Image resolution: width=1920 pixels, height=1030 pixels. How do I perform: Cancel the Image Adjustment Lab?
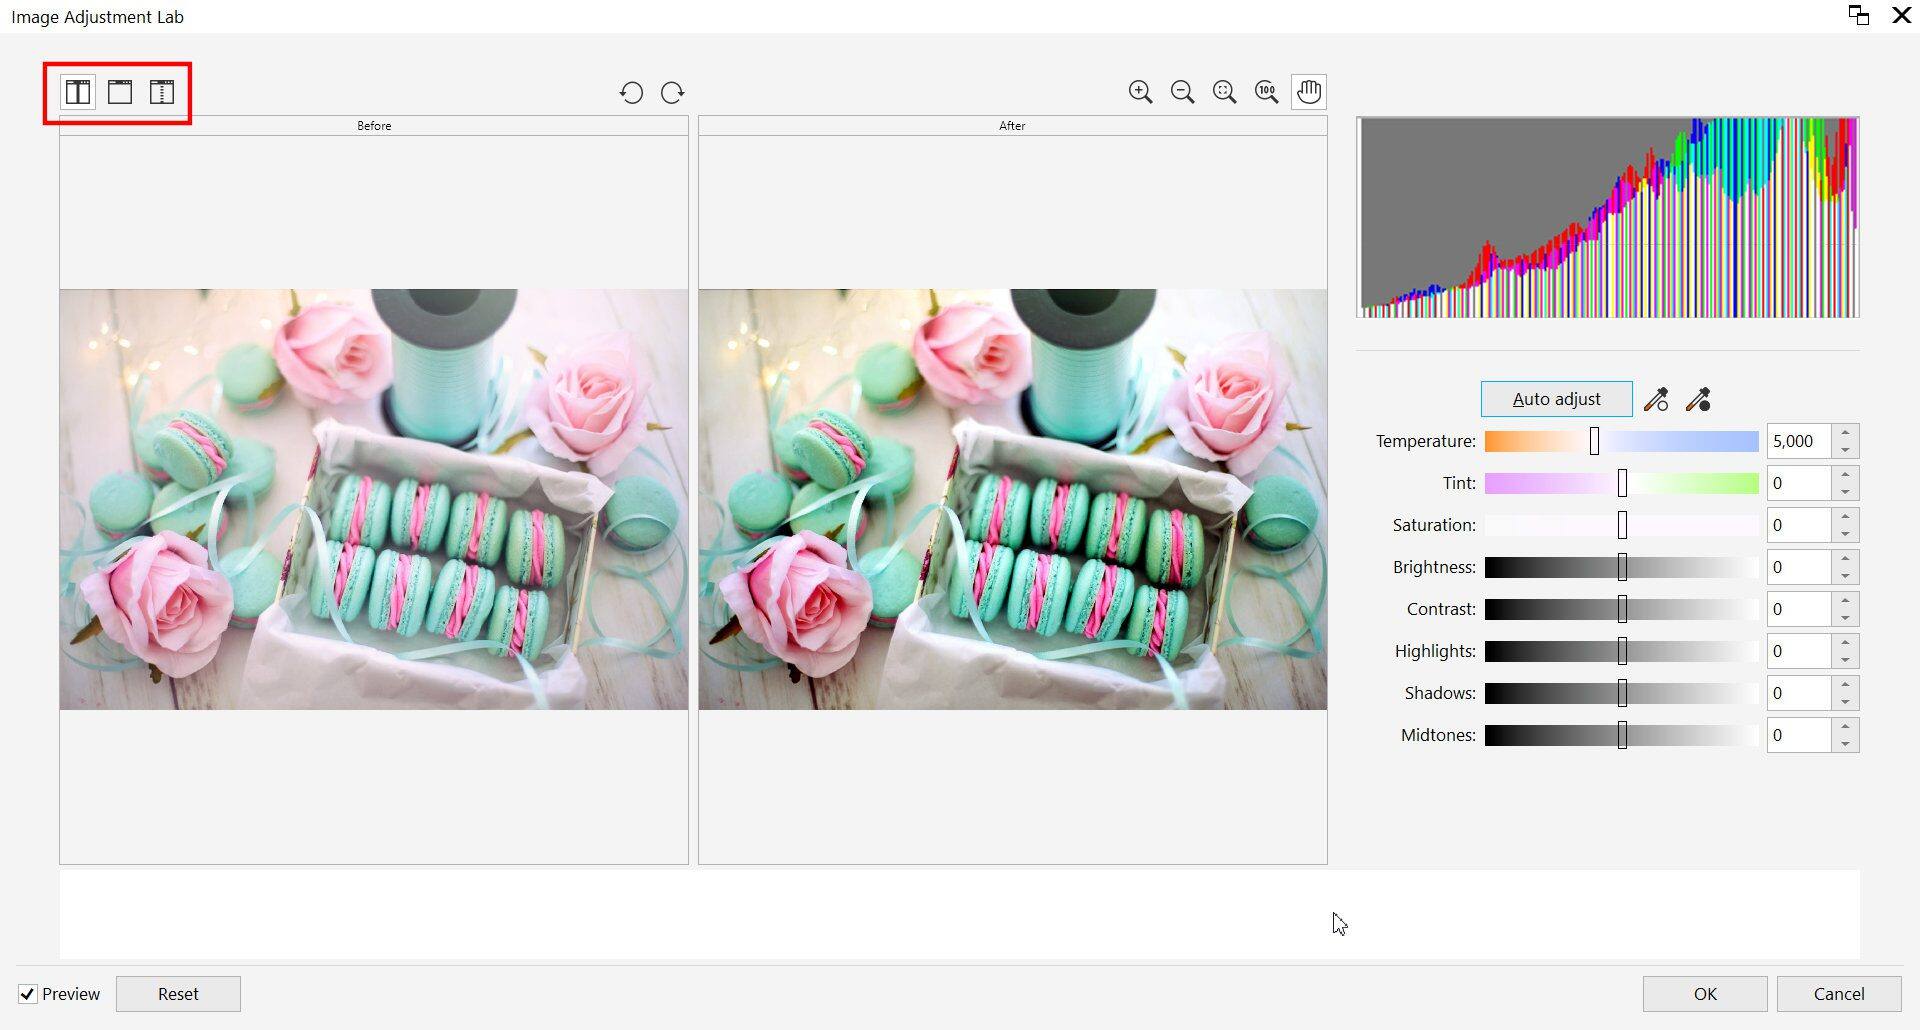[1838, 993]
